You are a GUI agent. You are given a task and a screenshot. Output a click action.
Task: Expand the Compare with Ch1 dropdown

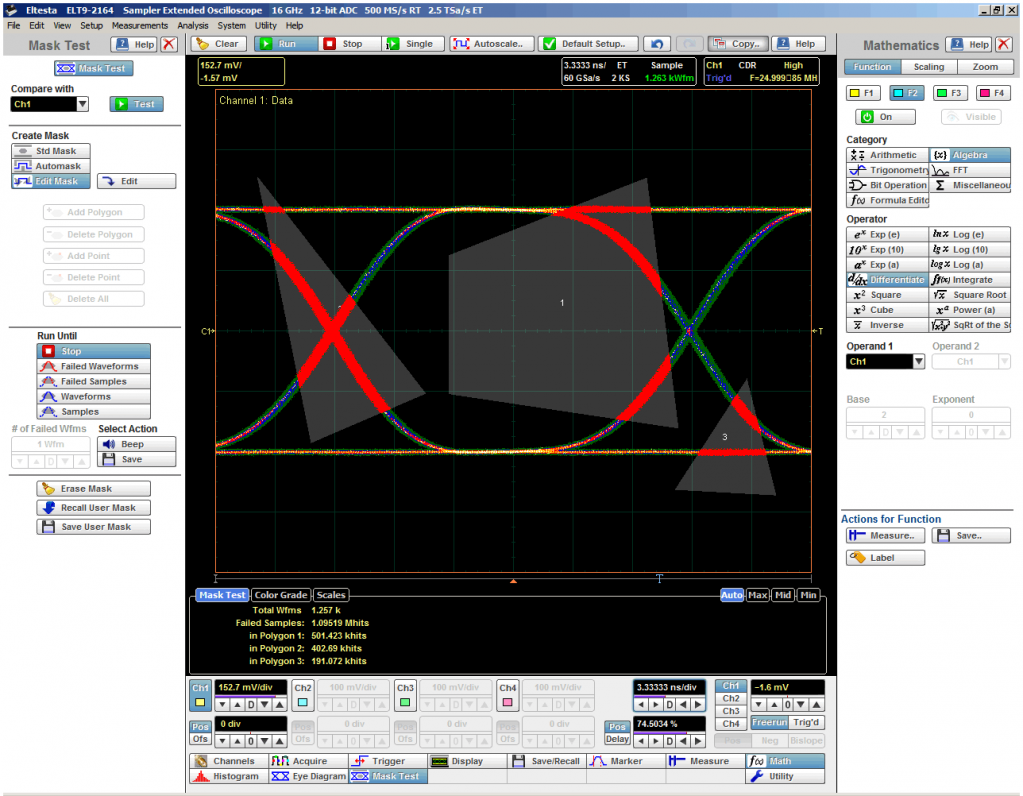pos(82,104)
